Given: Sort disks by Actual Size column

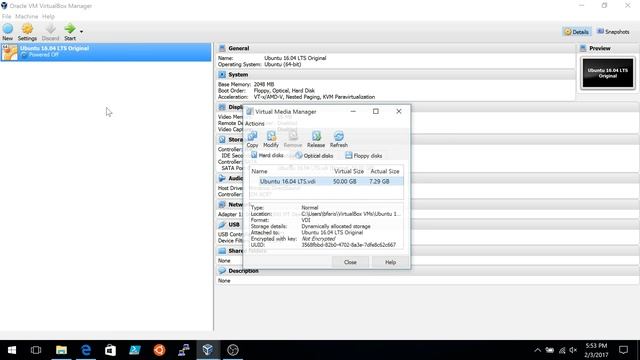Looking at the screenshot, I should [384, 171].
